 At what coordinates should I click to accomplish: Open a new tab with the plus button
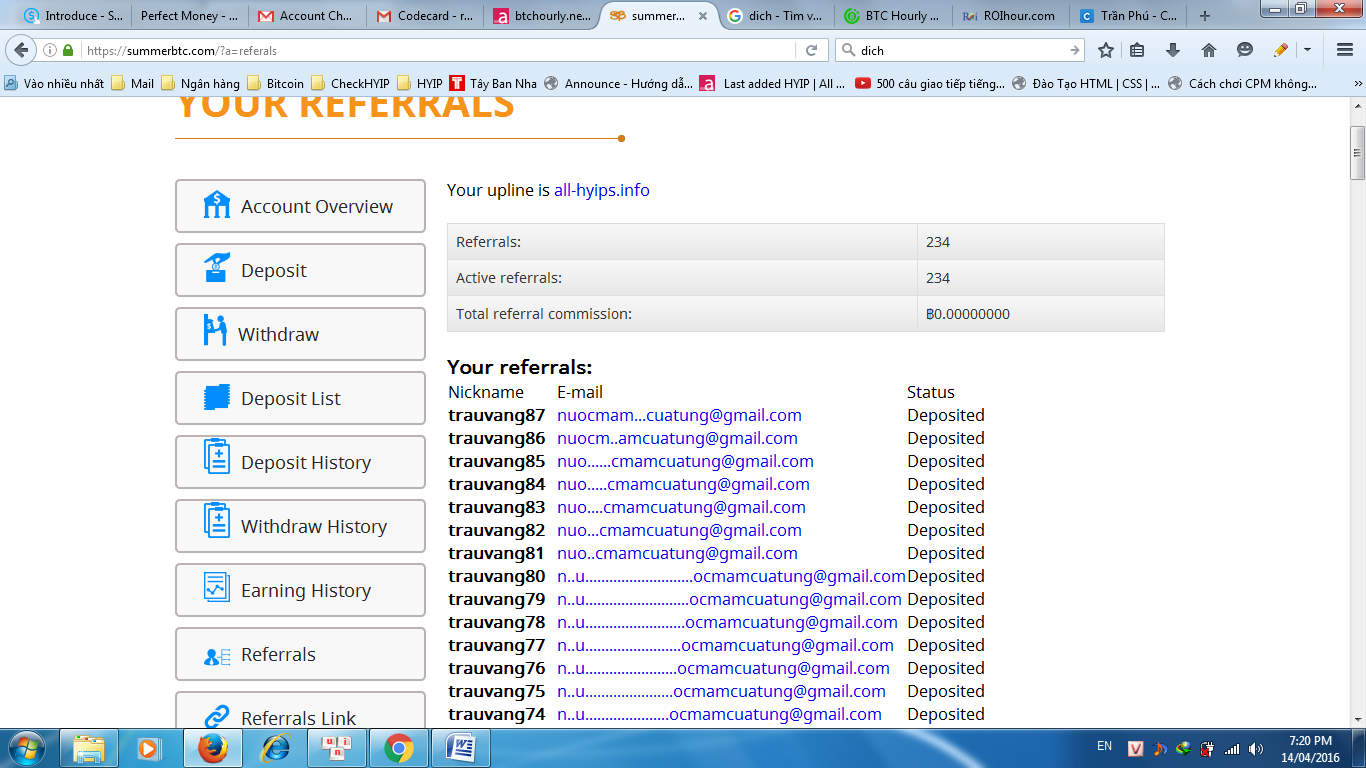click(x=1205, y=16)
